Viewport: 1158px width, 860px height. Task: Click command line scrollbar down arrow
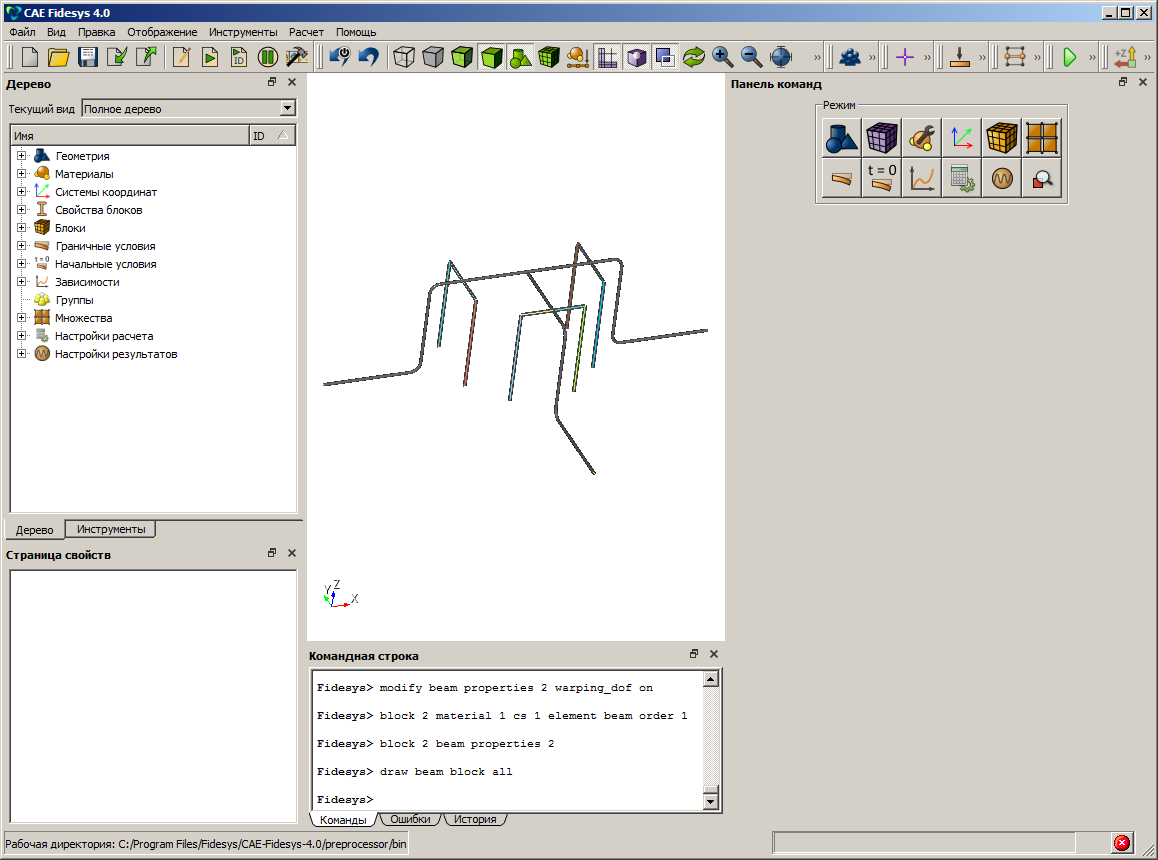pos(710,801)
